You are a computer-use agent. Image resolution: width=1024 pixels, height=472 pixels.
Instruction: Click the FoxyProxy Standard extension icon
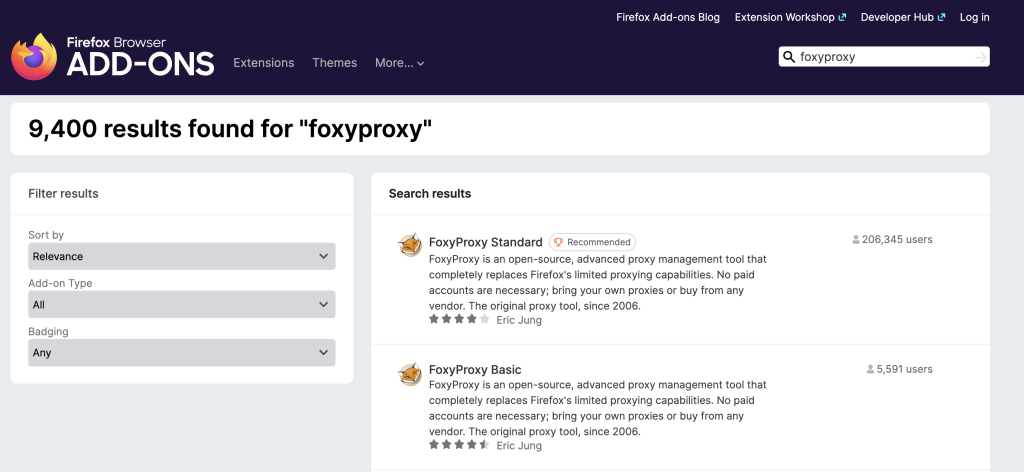410,245
